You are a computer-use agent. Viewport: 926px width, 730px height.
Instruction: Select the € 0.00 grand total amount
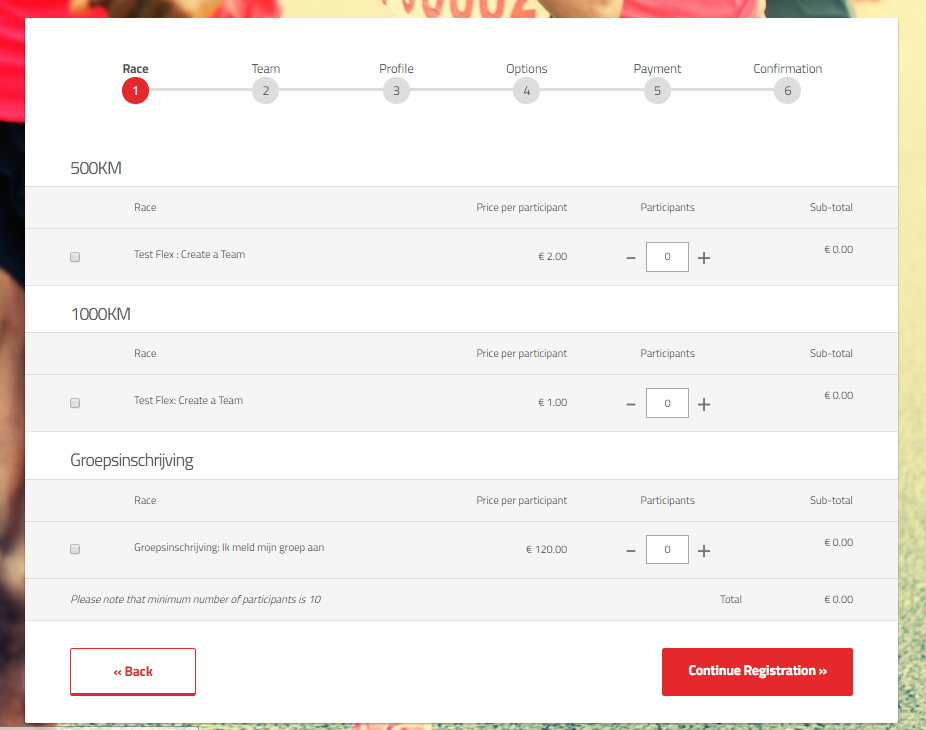(839, 599)
